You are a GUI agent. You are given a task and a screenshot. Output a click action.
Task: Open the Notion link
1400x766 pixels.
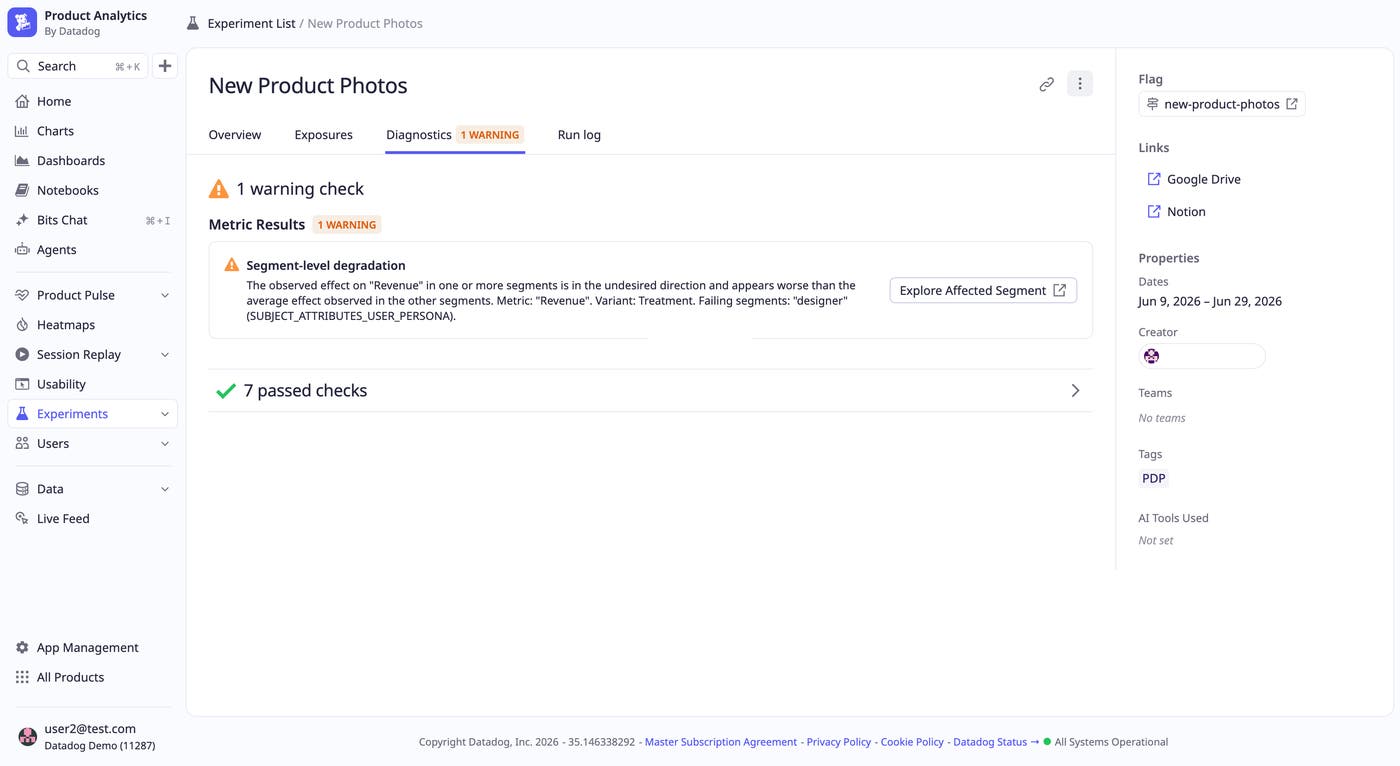(x=1177, y=211)
